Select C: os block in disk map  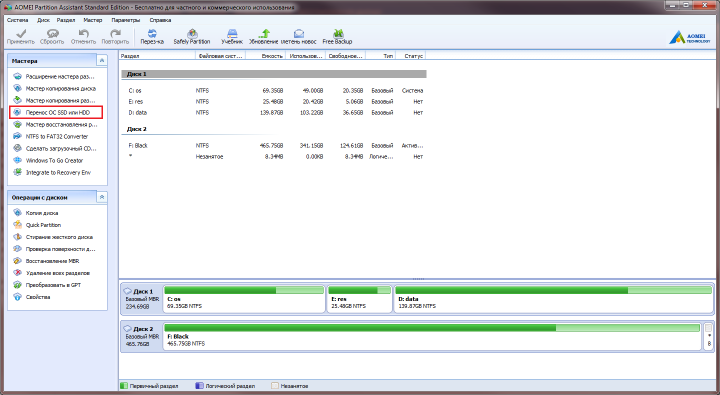tap(244, 299)
